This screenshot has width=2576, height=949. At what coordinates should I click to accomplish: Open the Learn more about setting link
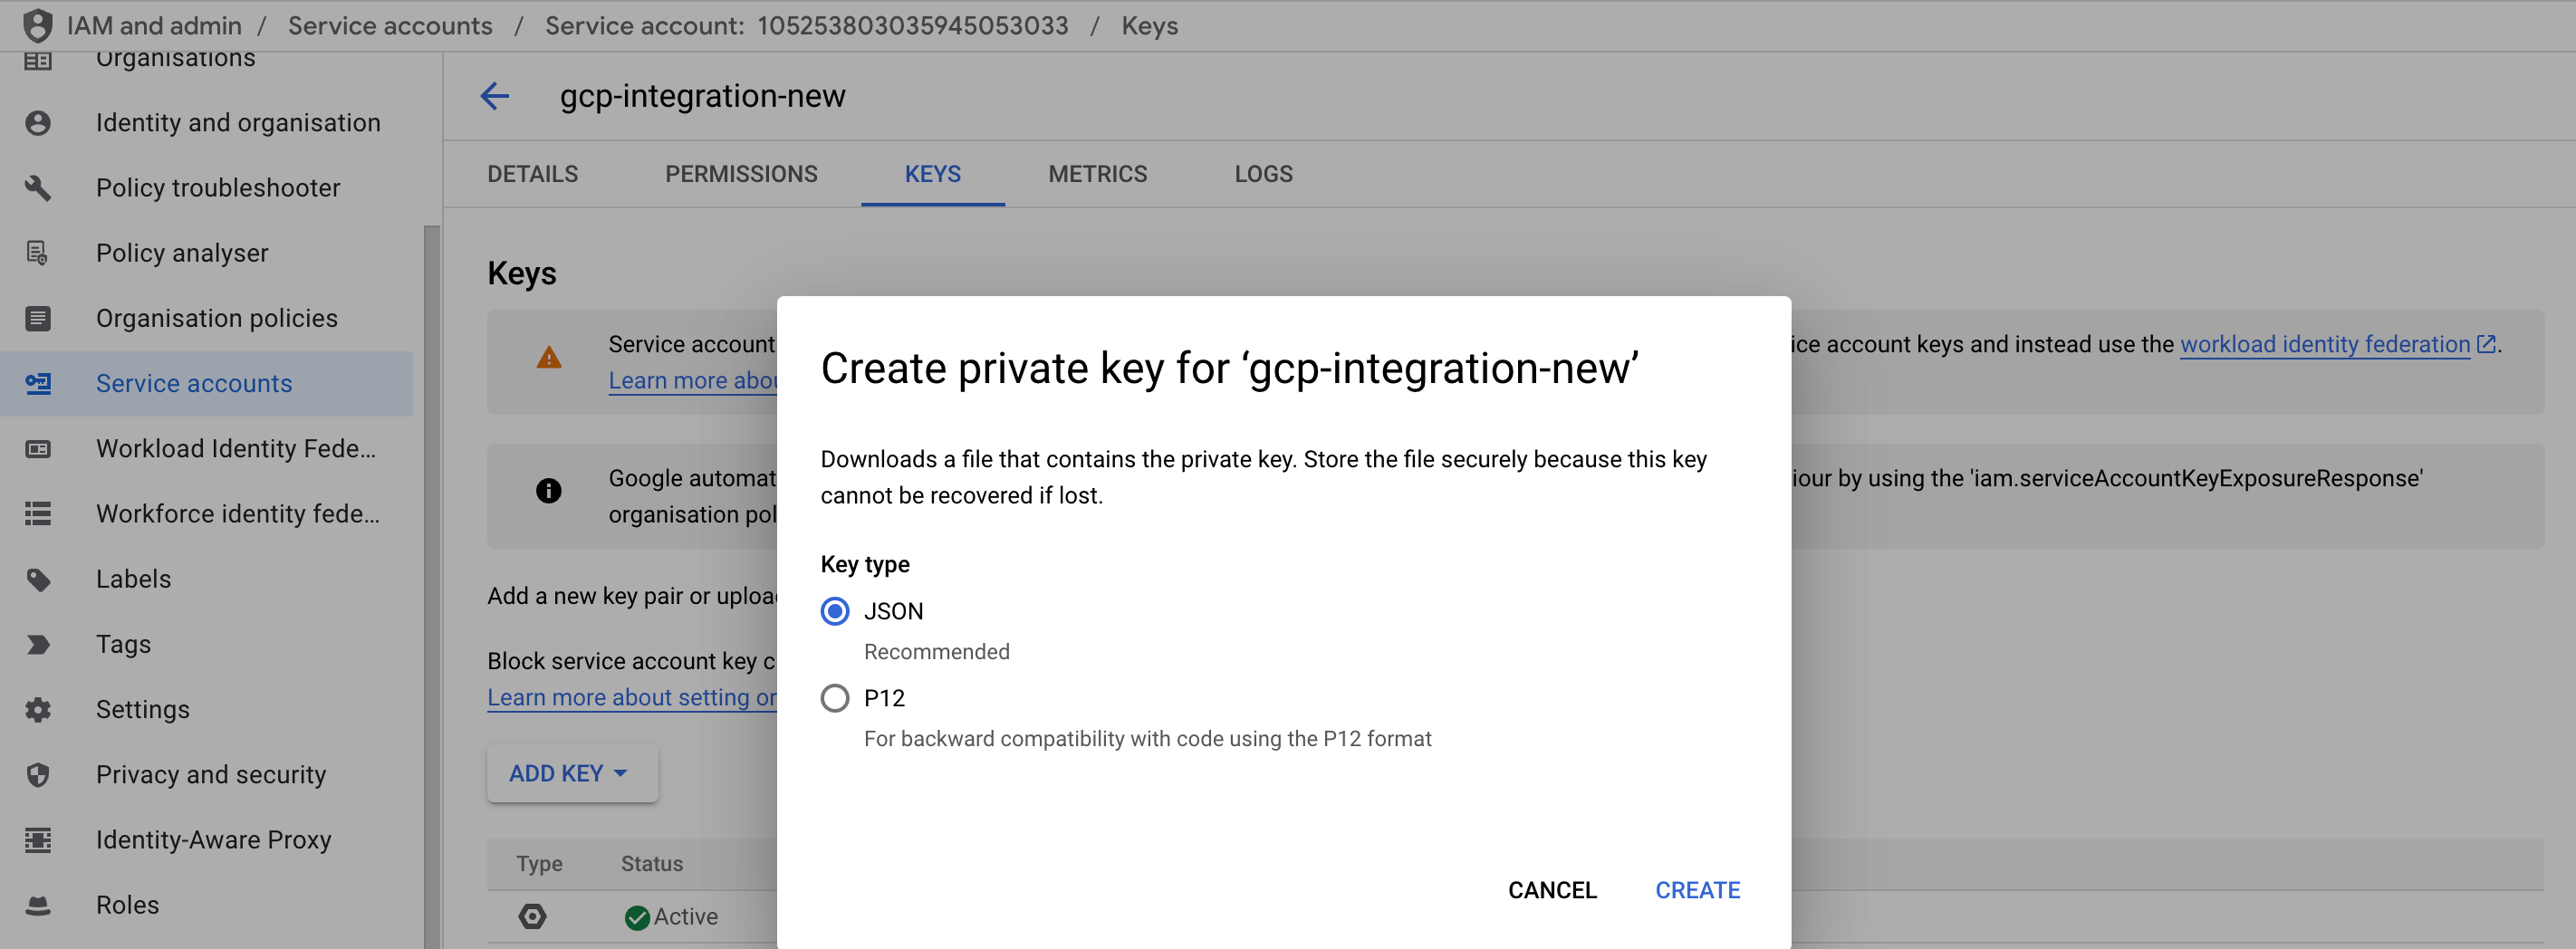point(632,698)
